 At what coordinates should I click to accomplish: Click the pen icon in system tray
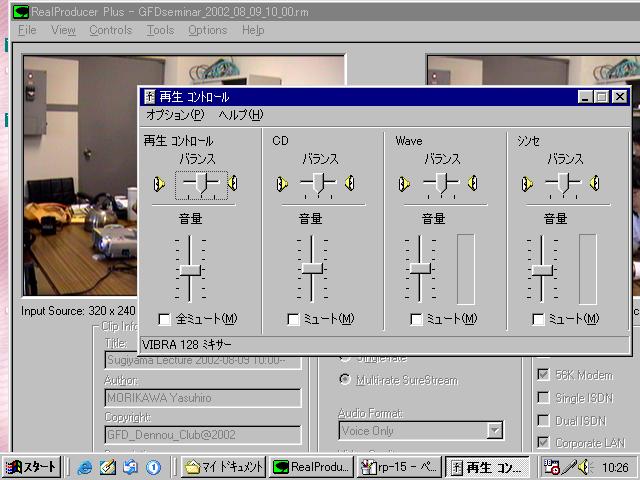click(x=569, y=467)
